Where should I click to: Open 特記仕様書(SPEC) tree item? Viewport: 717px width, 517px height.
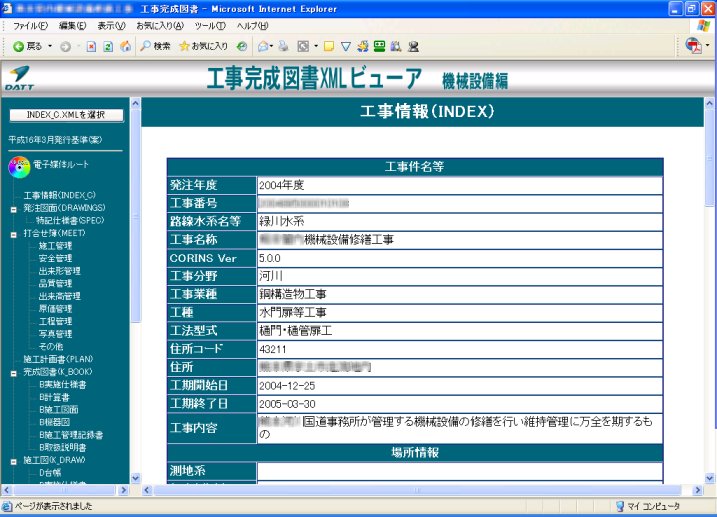[70, 220]
